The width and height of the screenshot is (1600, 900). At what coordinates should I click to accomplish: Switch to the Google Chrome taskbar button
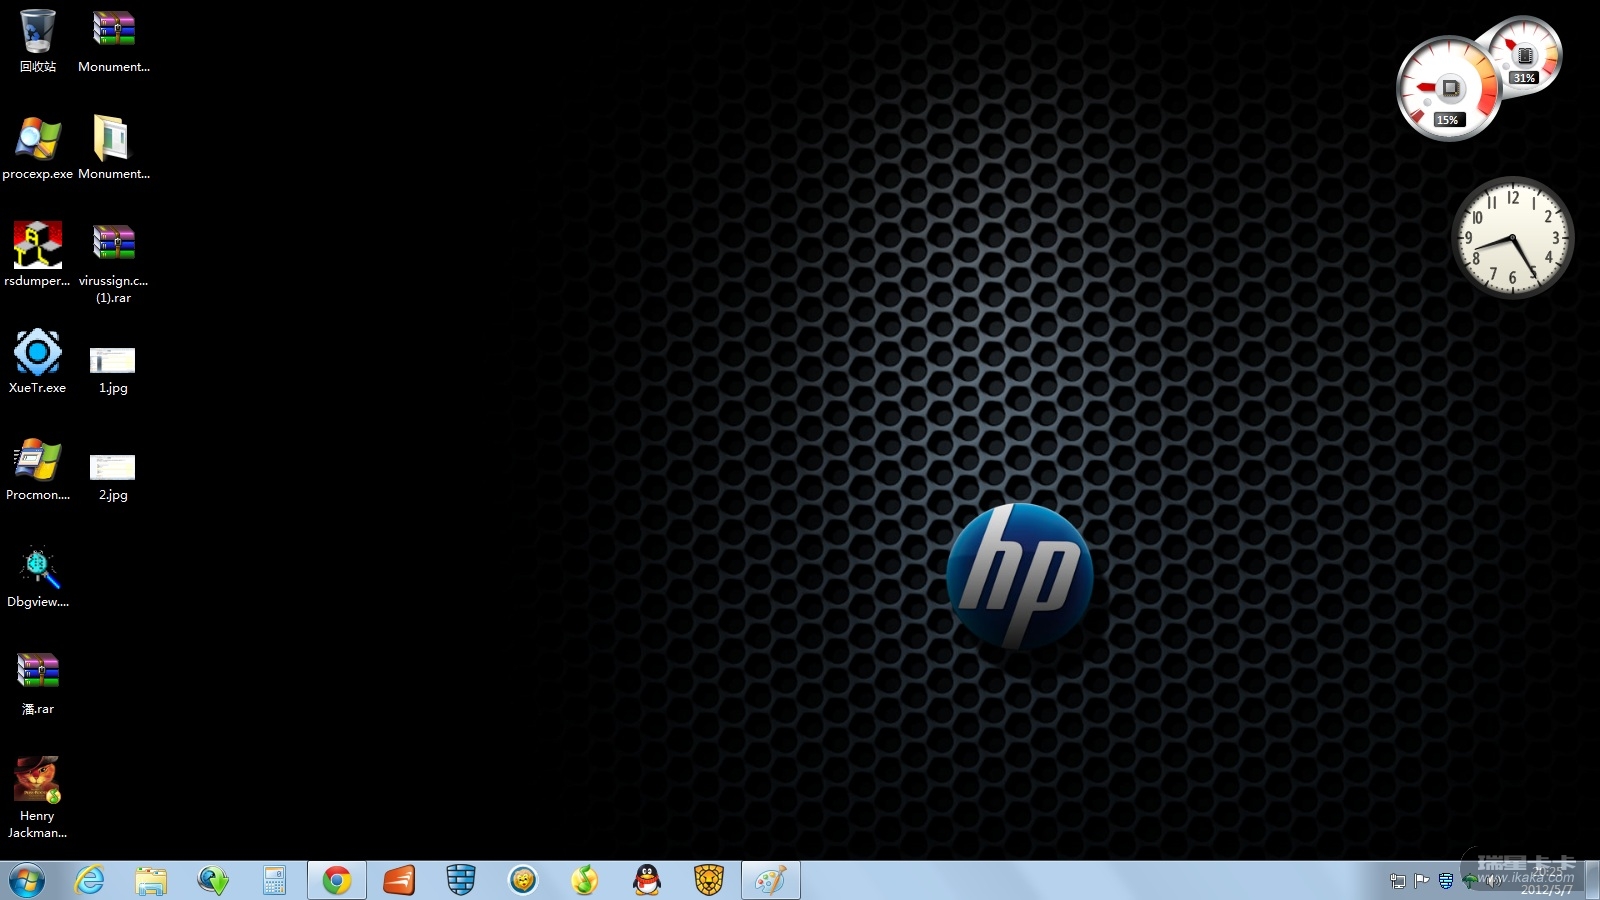(337, 881)
